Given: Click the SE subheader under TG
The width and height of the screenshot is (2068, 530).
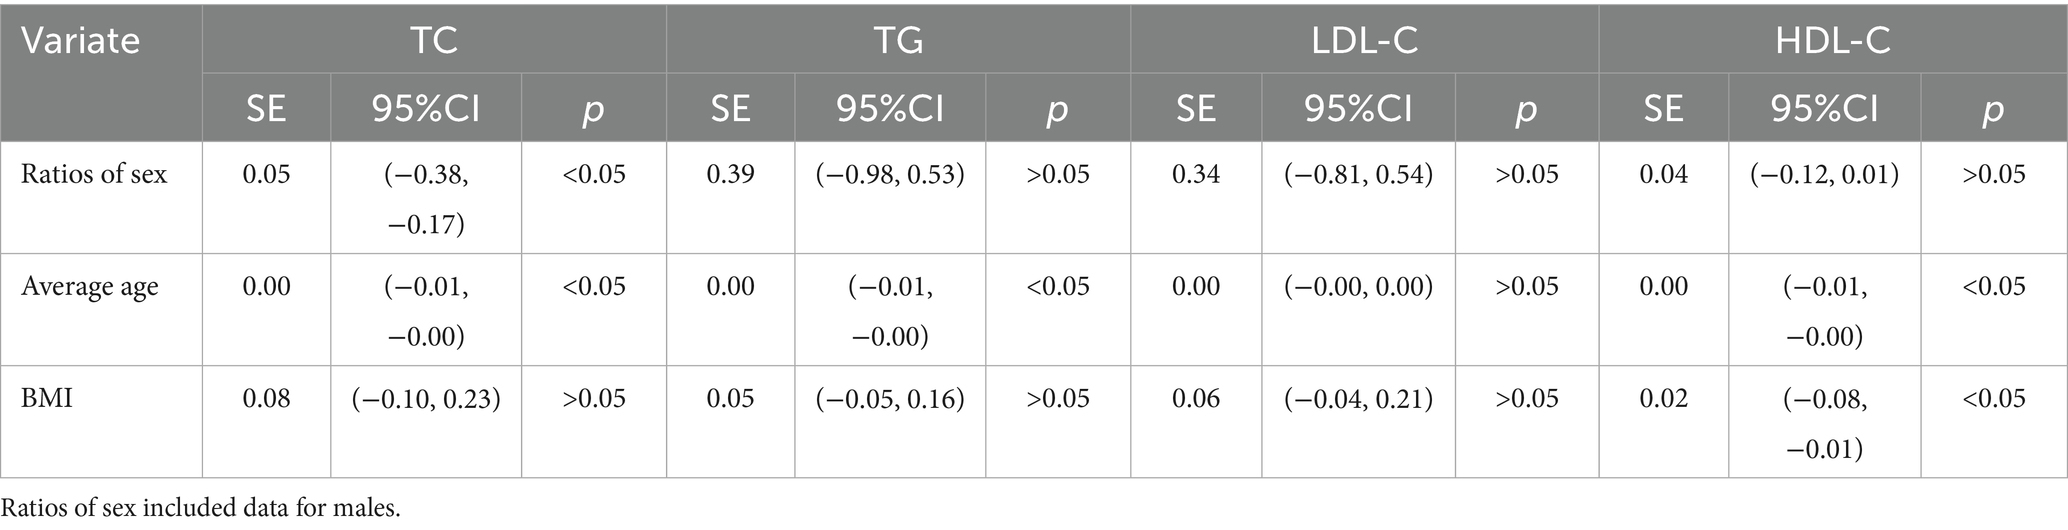Looking at the screenshot, I should click(730, 108).
